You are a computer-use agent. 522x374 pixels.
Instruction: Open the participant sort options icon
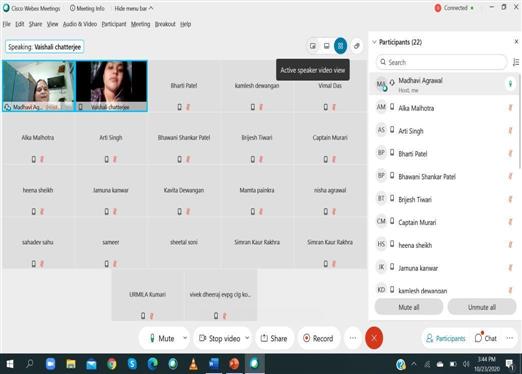pyautogui.click(x=516, y=62)
